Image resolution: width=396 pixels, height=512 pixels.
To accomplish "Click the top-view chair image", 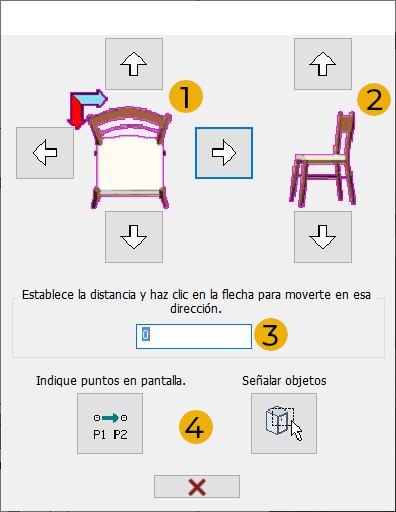I will 130,158.
